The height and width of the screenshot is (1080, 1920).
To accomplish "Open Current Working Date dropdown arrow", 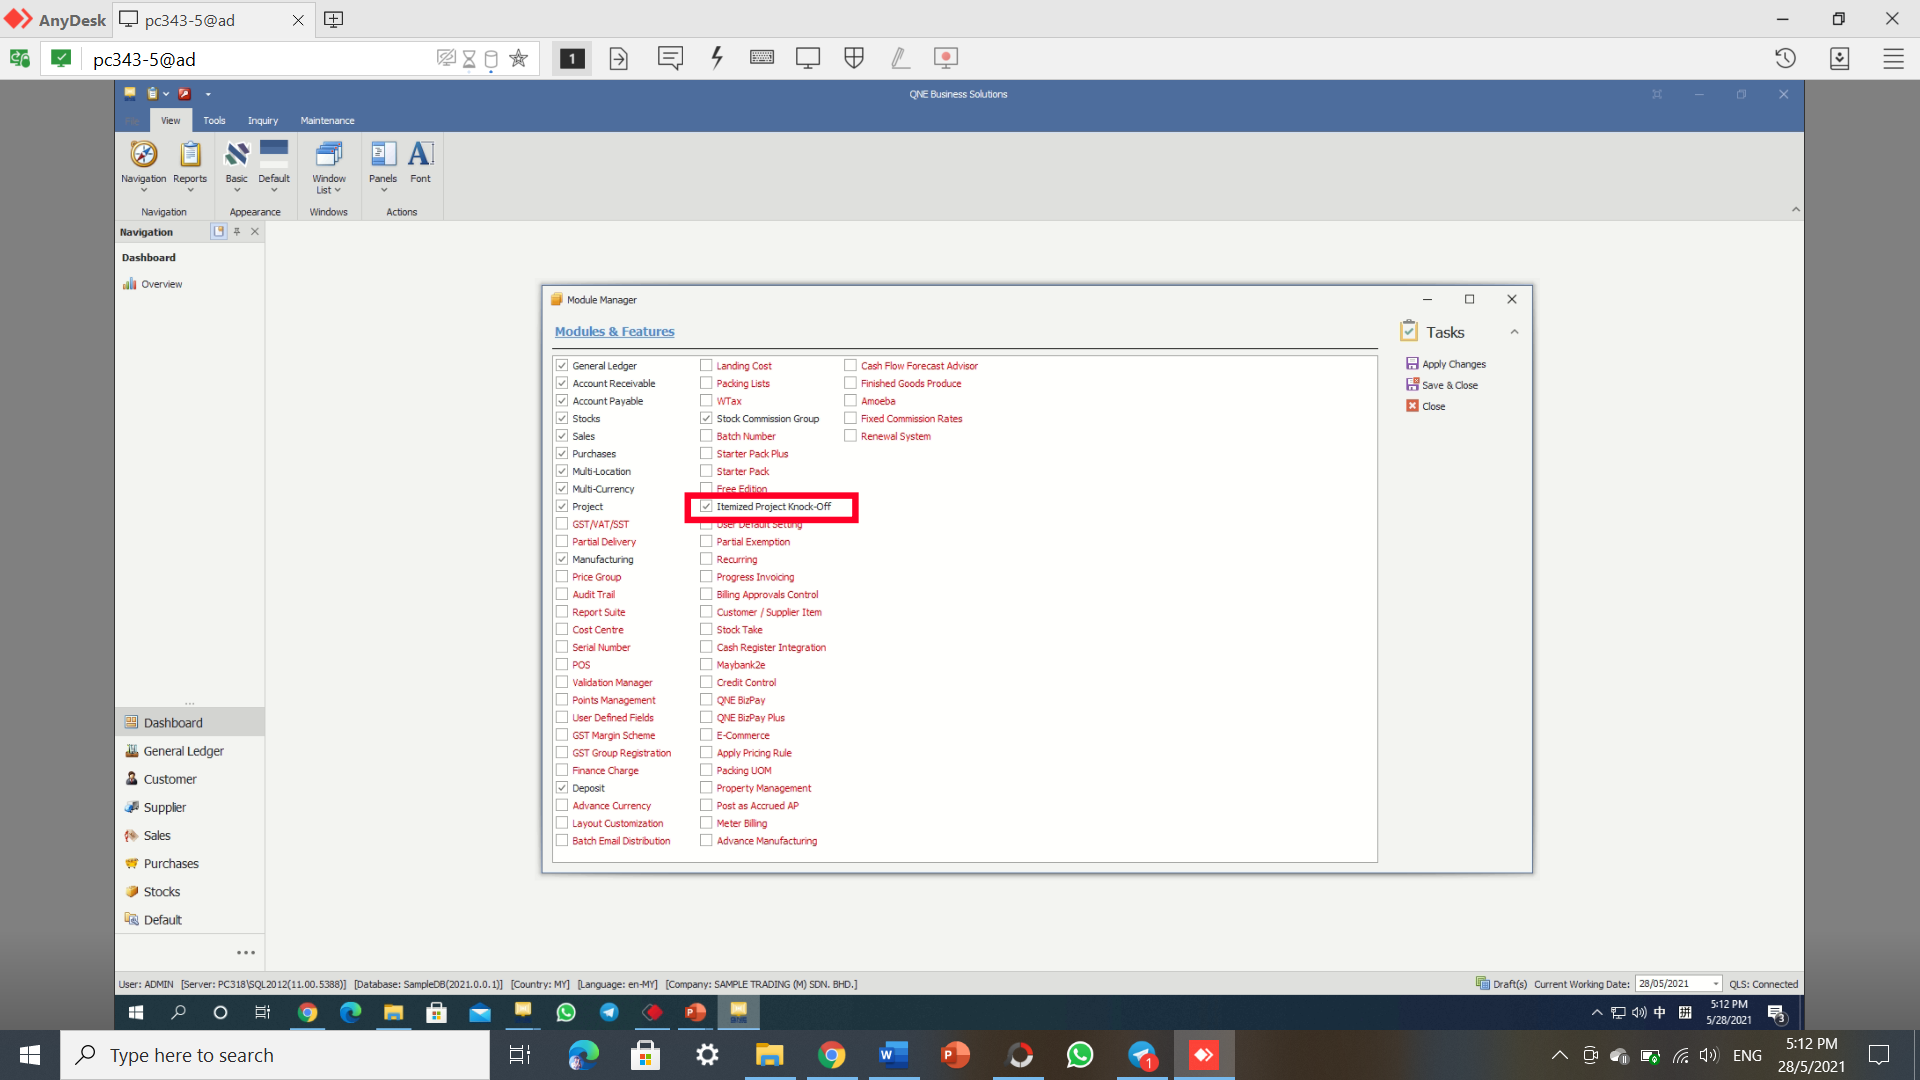I will (x=1715, y=984).
